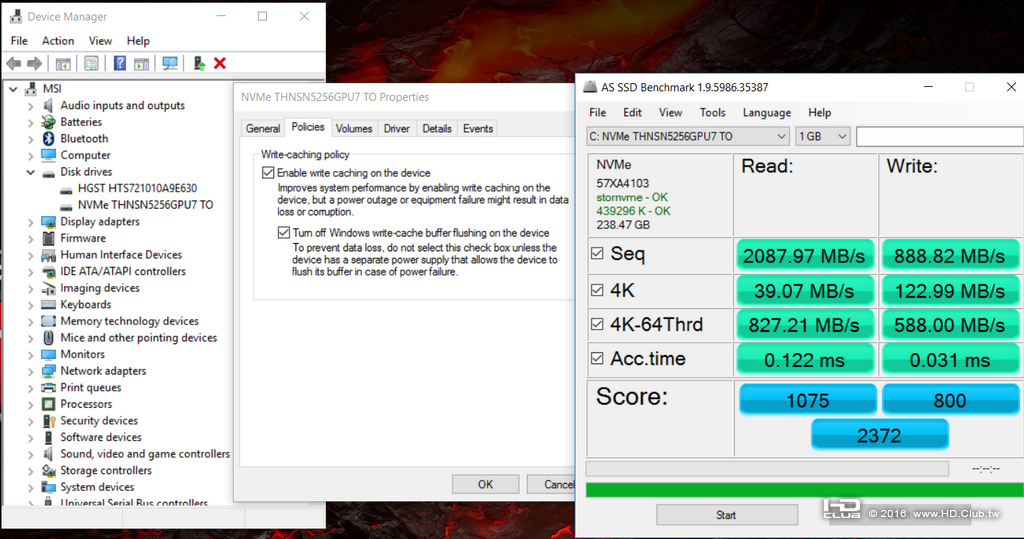Click the red X Uninstall device icon
Screen dimensions: 1024x539
[x=220, y=63]
